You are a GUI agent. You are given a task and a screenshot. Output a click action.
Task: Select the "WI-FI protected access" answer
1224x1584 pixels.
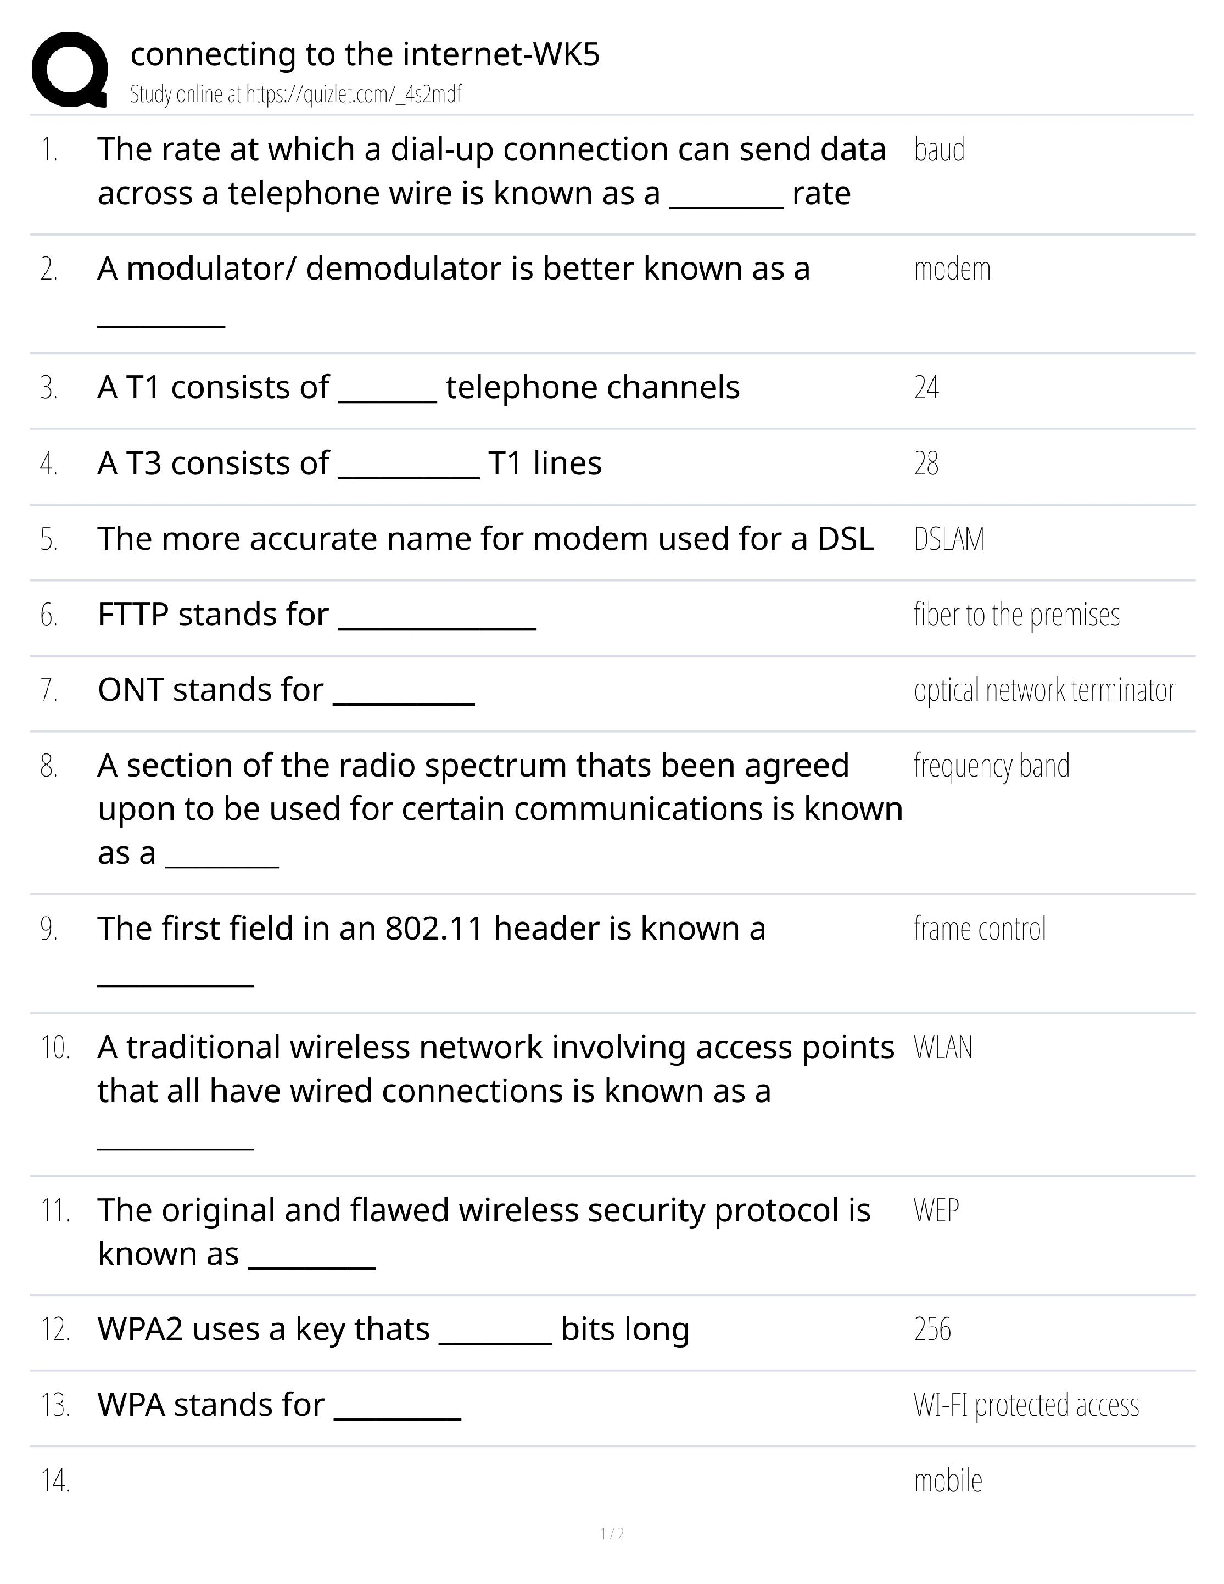tap(1026, 1405)
